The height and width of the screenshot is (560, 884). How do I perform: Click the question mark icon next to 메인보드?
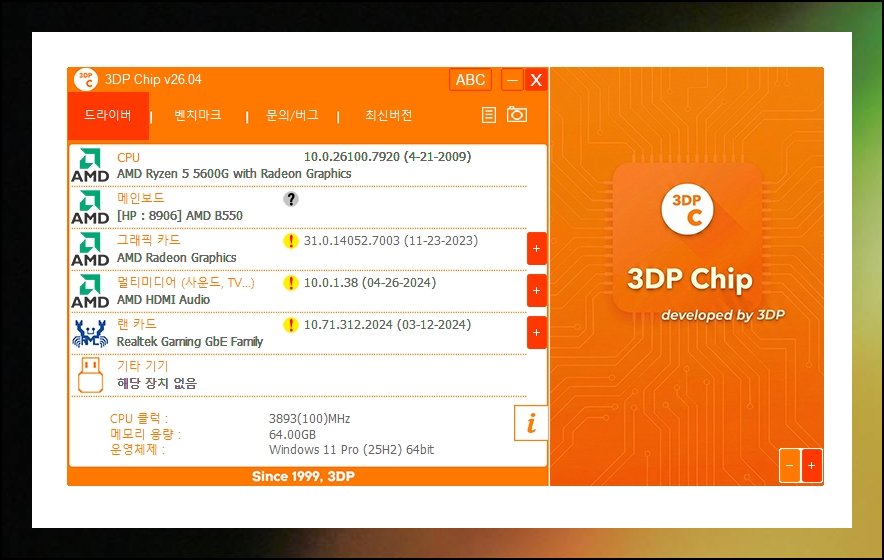tap(290, 199)
